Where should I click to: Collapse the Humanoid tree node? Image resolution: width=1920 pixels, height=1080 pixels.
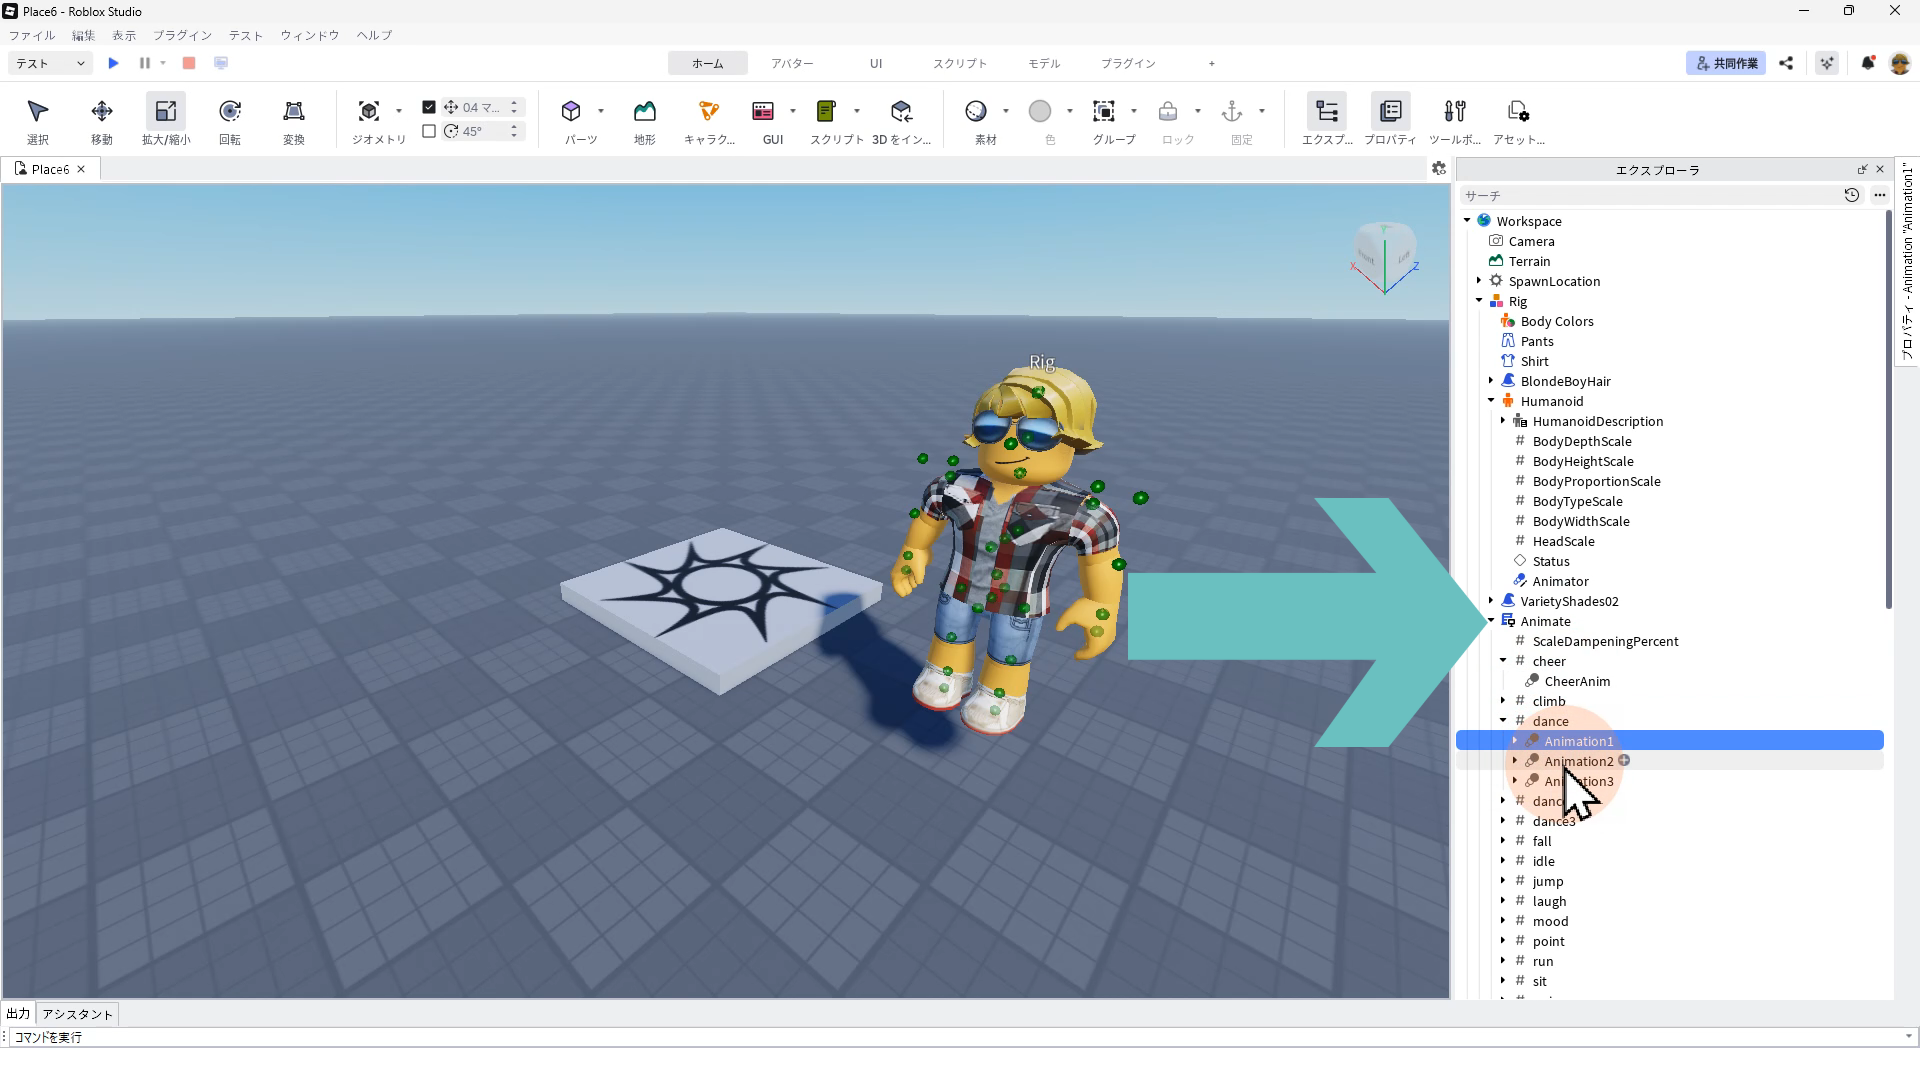pyautogui.click(x=1491, y=401)
